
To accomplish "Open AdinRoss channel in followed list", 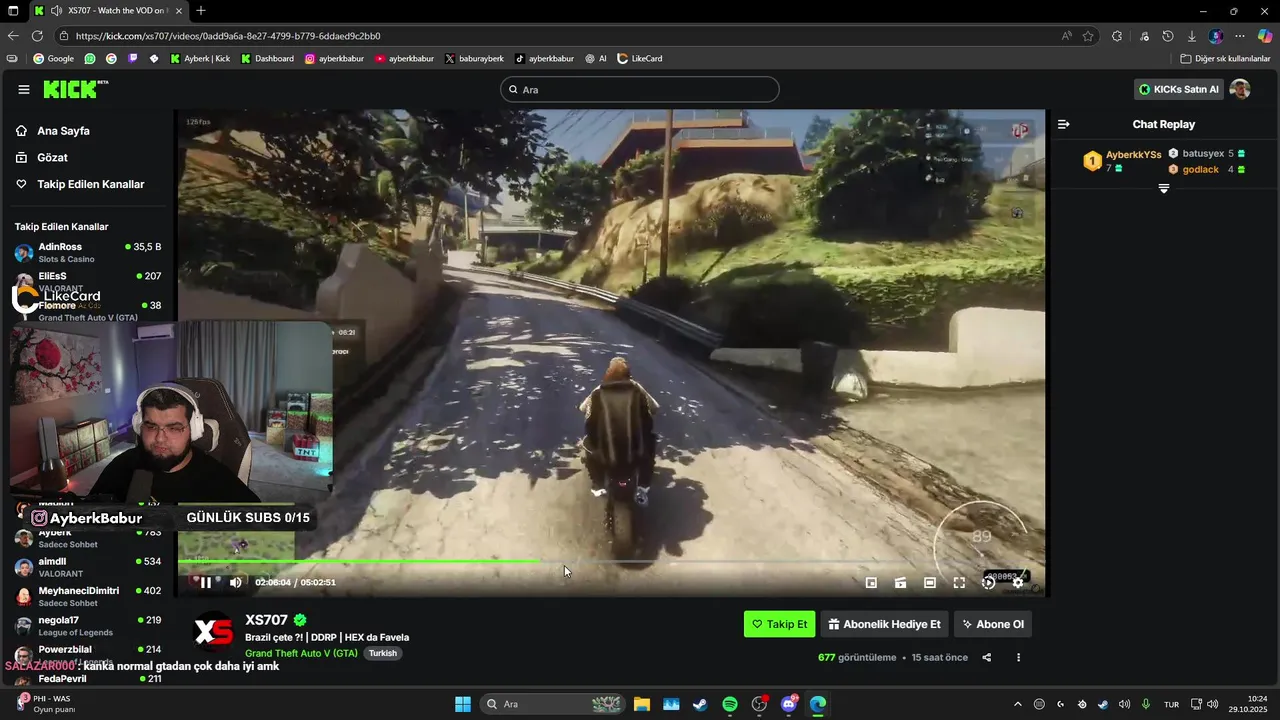I will 87,252.
